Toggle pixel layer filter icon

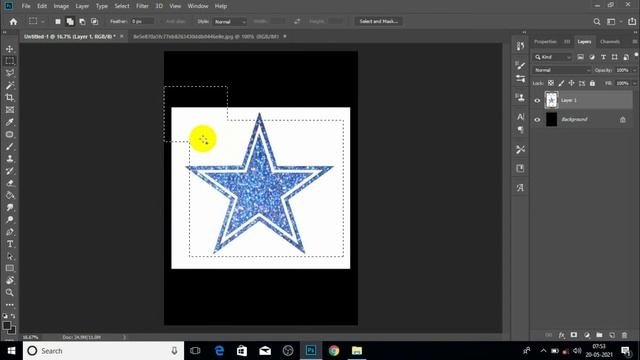click(580, 57)
